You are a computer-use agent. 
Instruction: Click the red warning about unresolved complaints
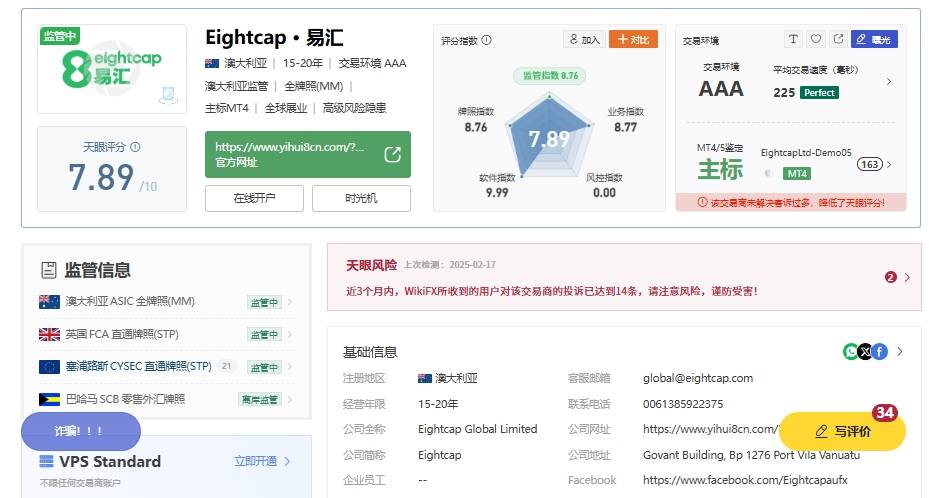(791, 202)
